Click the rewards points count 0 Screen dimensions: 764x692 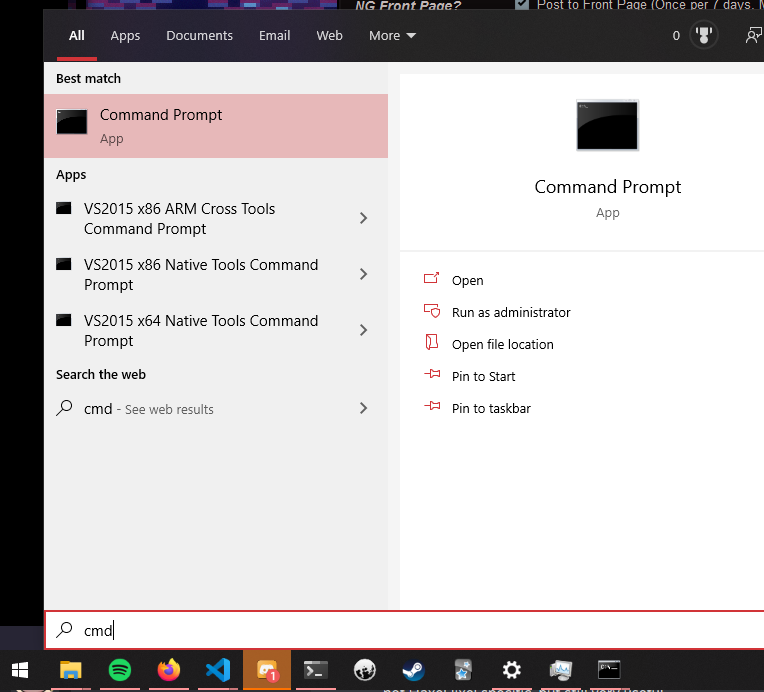pos(676,36)
